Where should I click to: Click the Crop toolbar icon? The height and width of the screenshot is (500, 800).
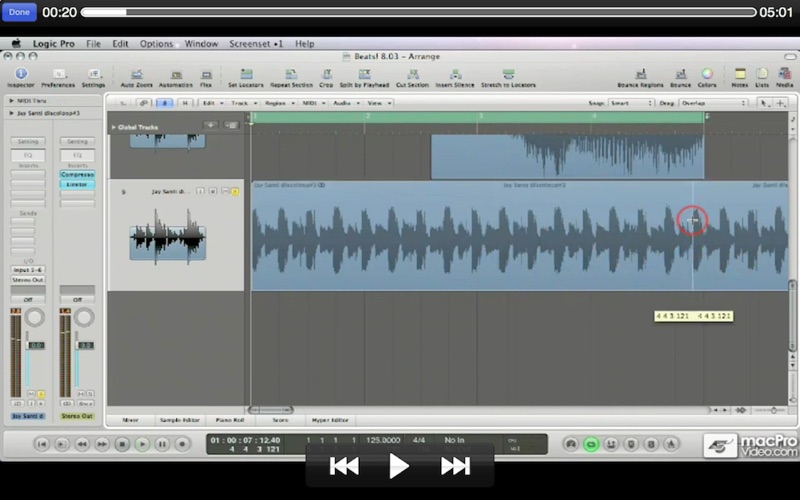[327, 74]
